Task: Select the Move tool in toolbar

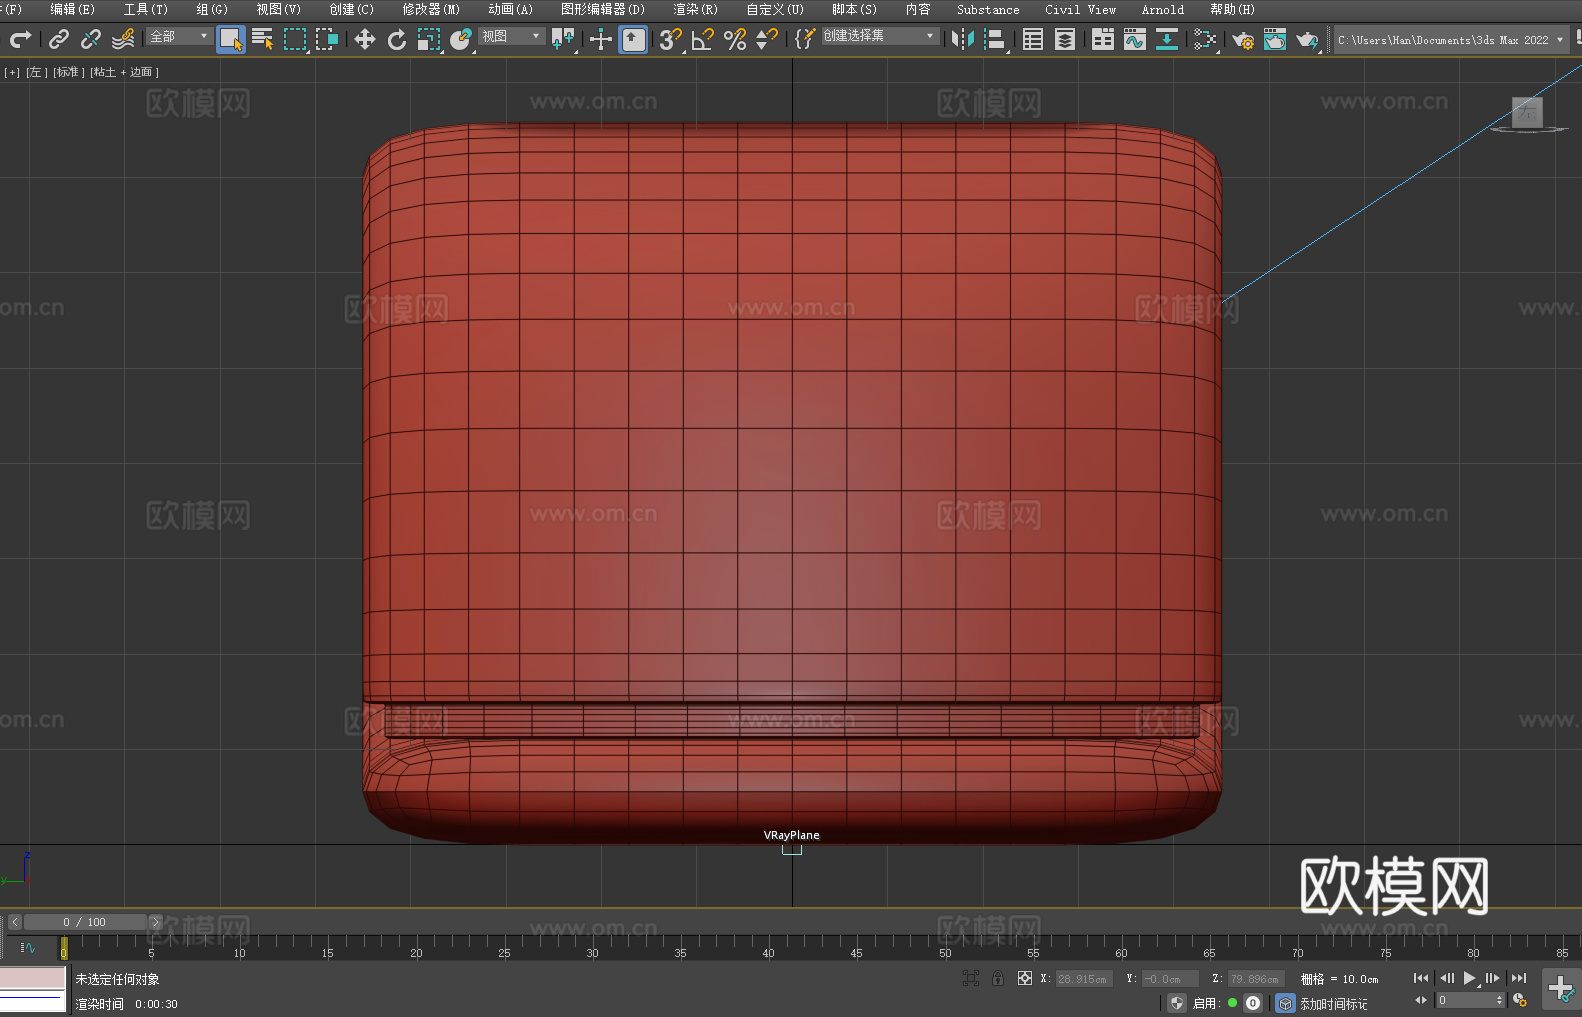Action: [x=364, y=39]
